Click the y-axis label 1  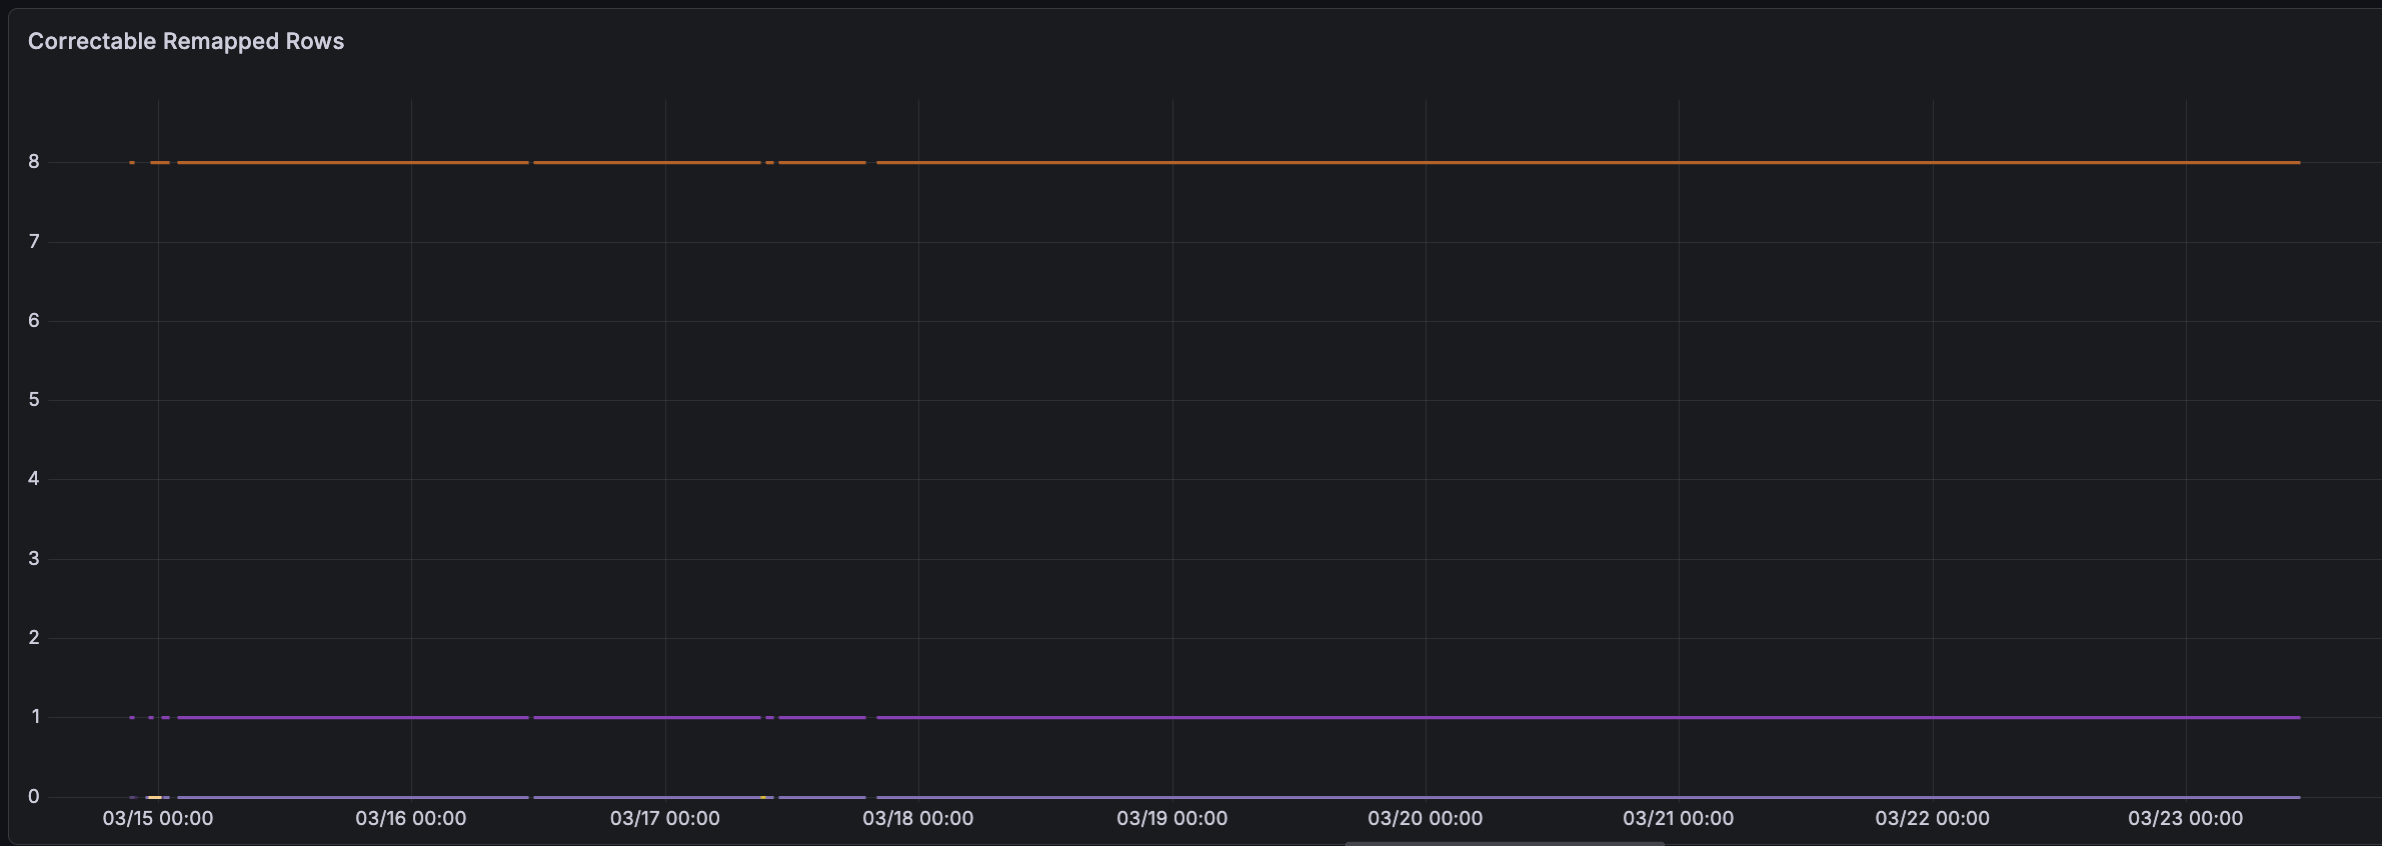click(35, 716)
